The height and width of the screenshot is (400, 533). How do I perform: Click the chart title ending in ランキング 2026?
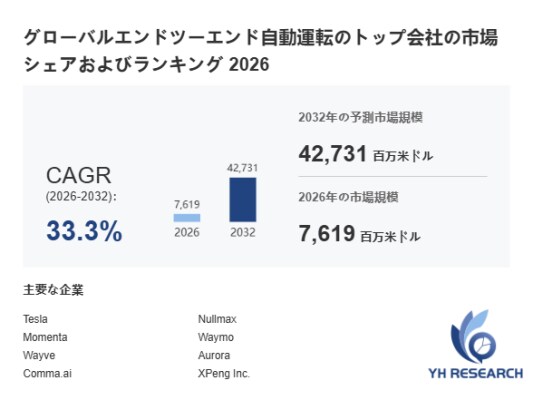point(261,51)
